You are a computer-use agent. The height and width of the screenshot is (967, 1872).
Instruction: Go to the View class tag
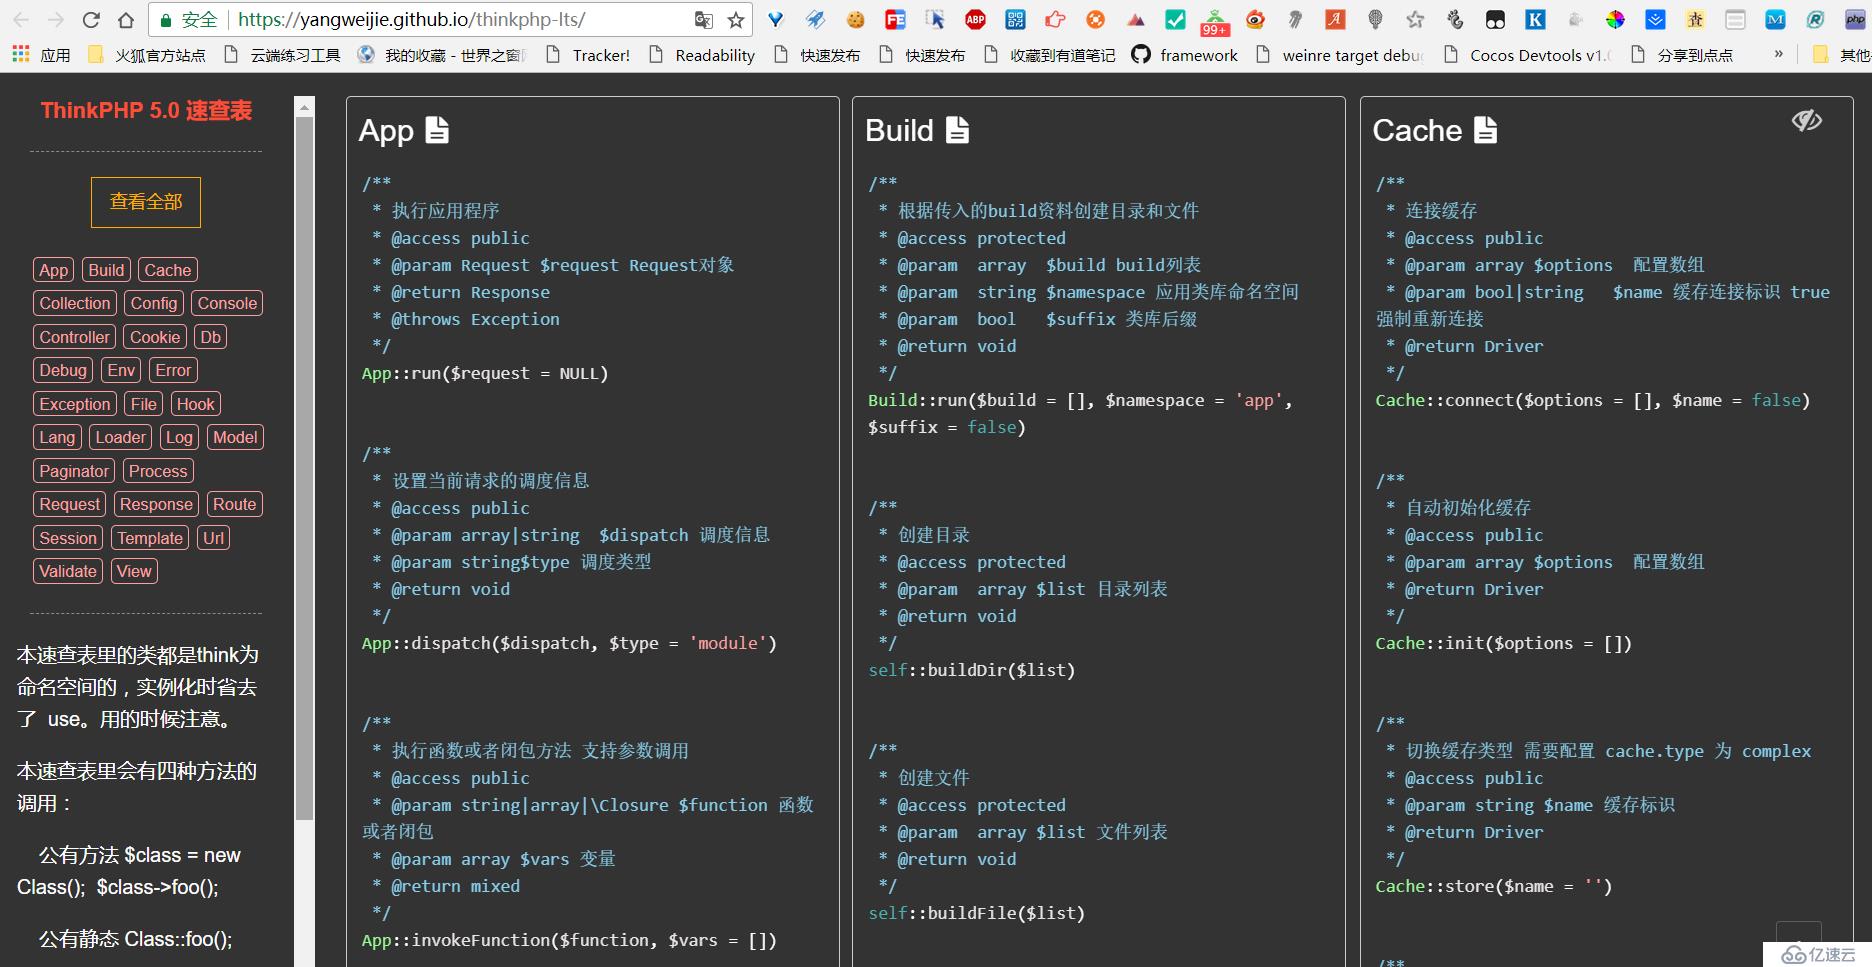[x=134, y=571]
